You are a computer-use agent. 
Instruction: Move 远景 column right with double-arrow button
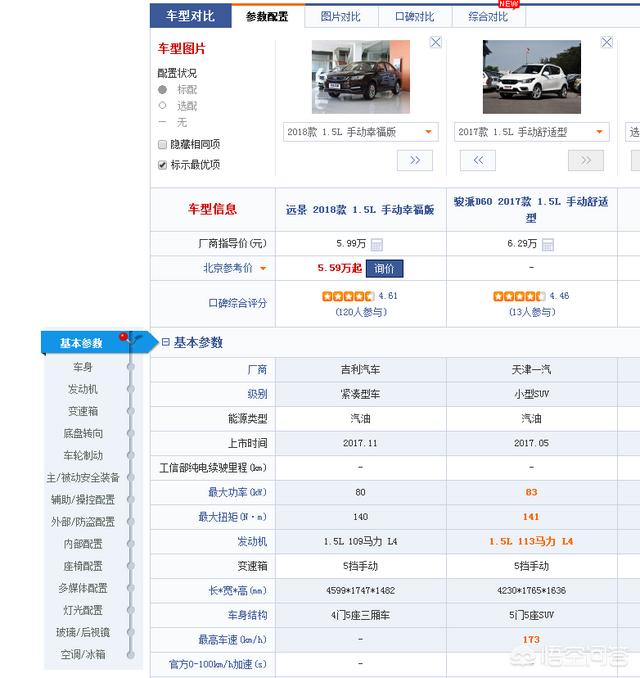click(x=414, y=160)
